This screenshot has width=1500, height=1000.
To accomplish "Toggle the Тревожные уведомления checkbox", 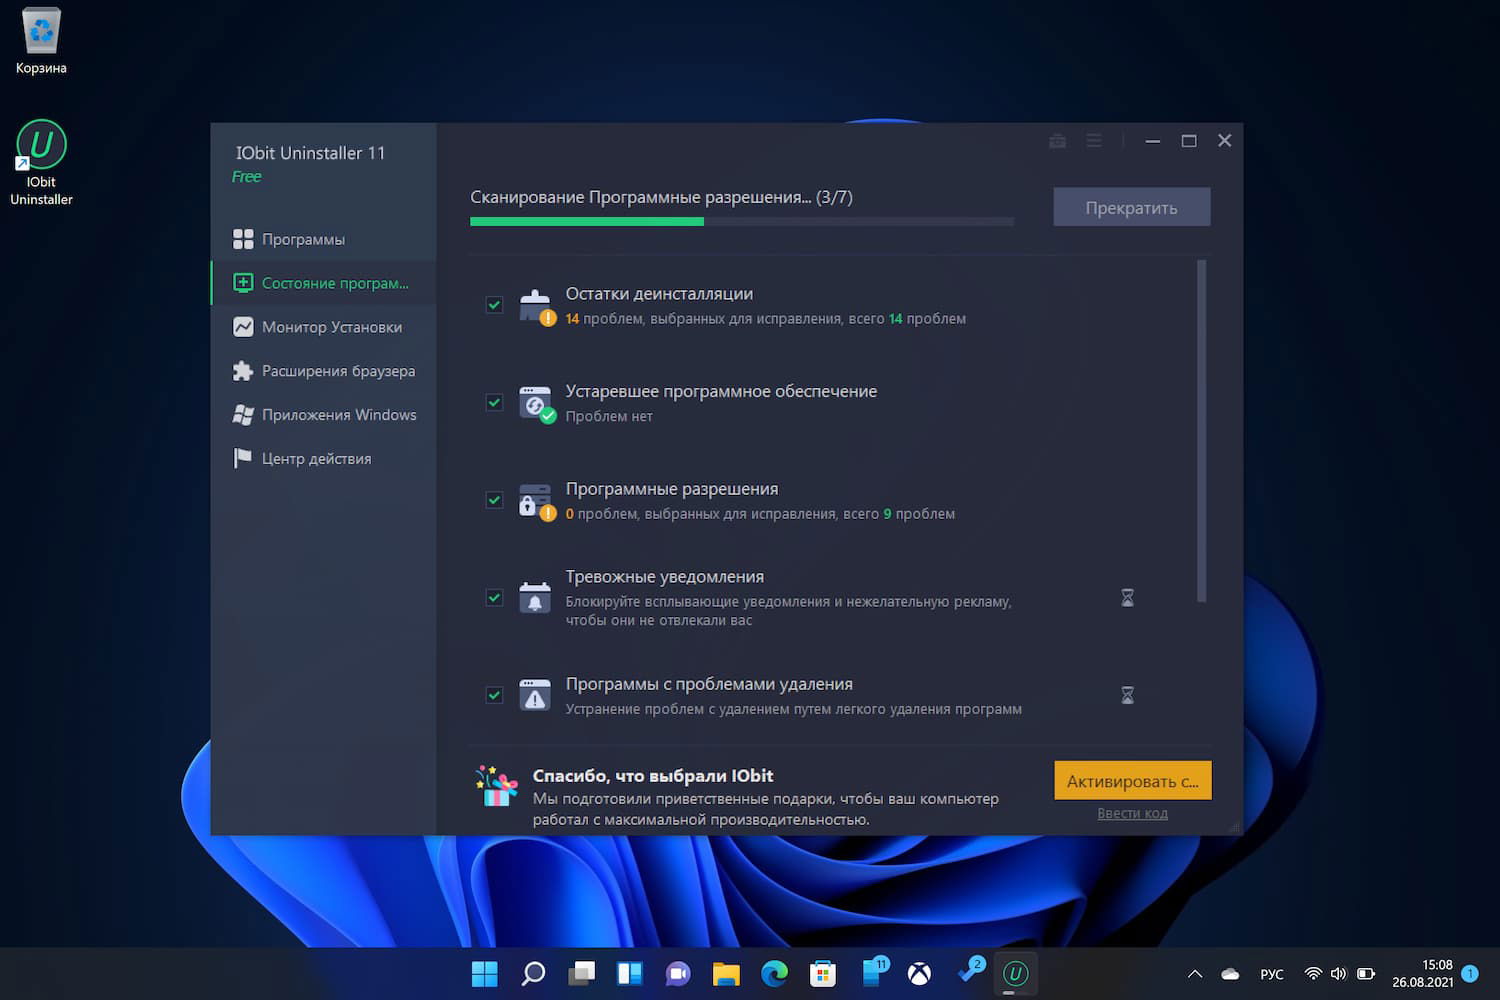I will click(494, 597).
